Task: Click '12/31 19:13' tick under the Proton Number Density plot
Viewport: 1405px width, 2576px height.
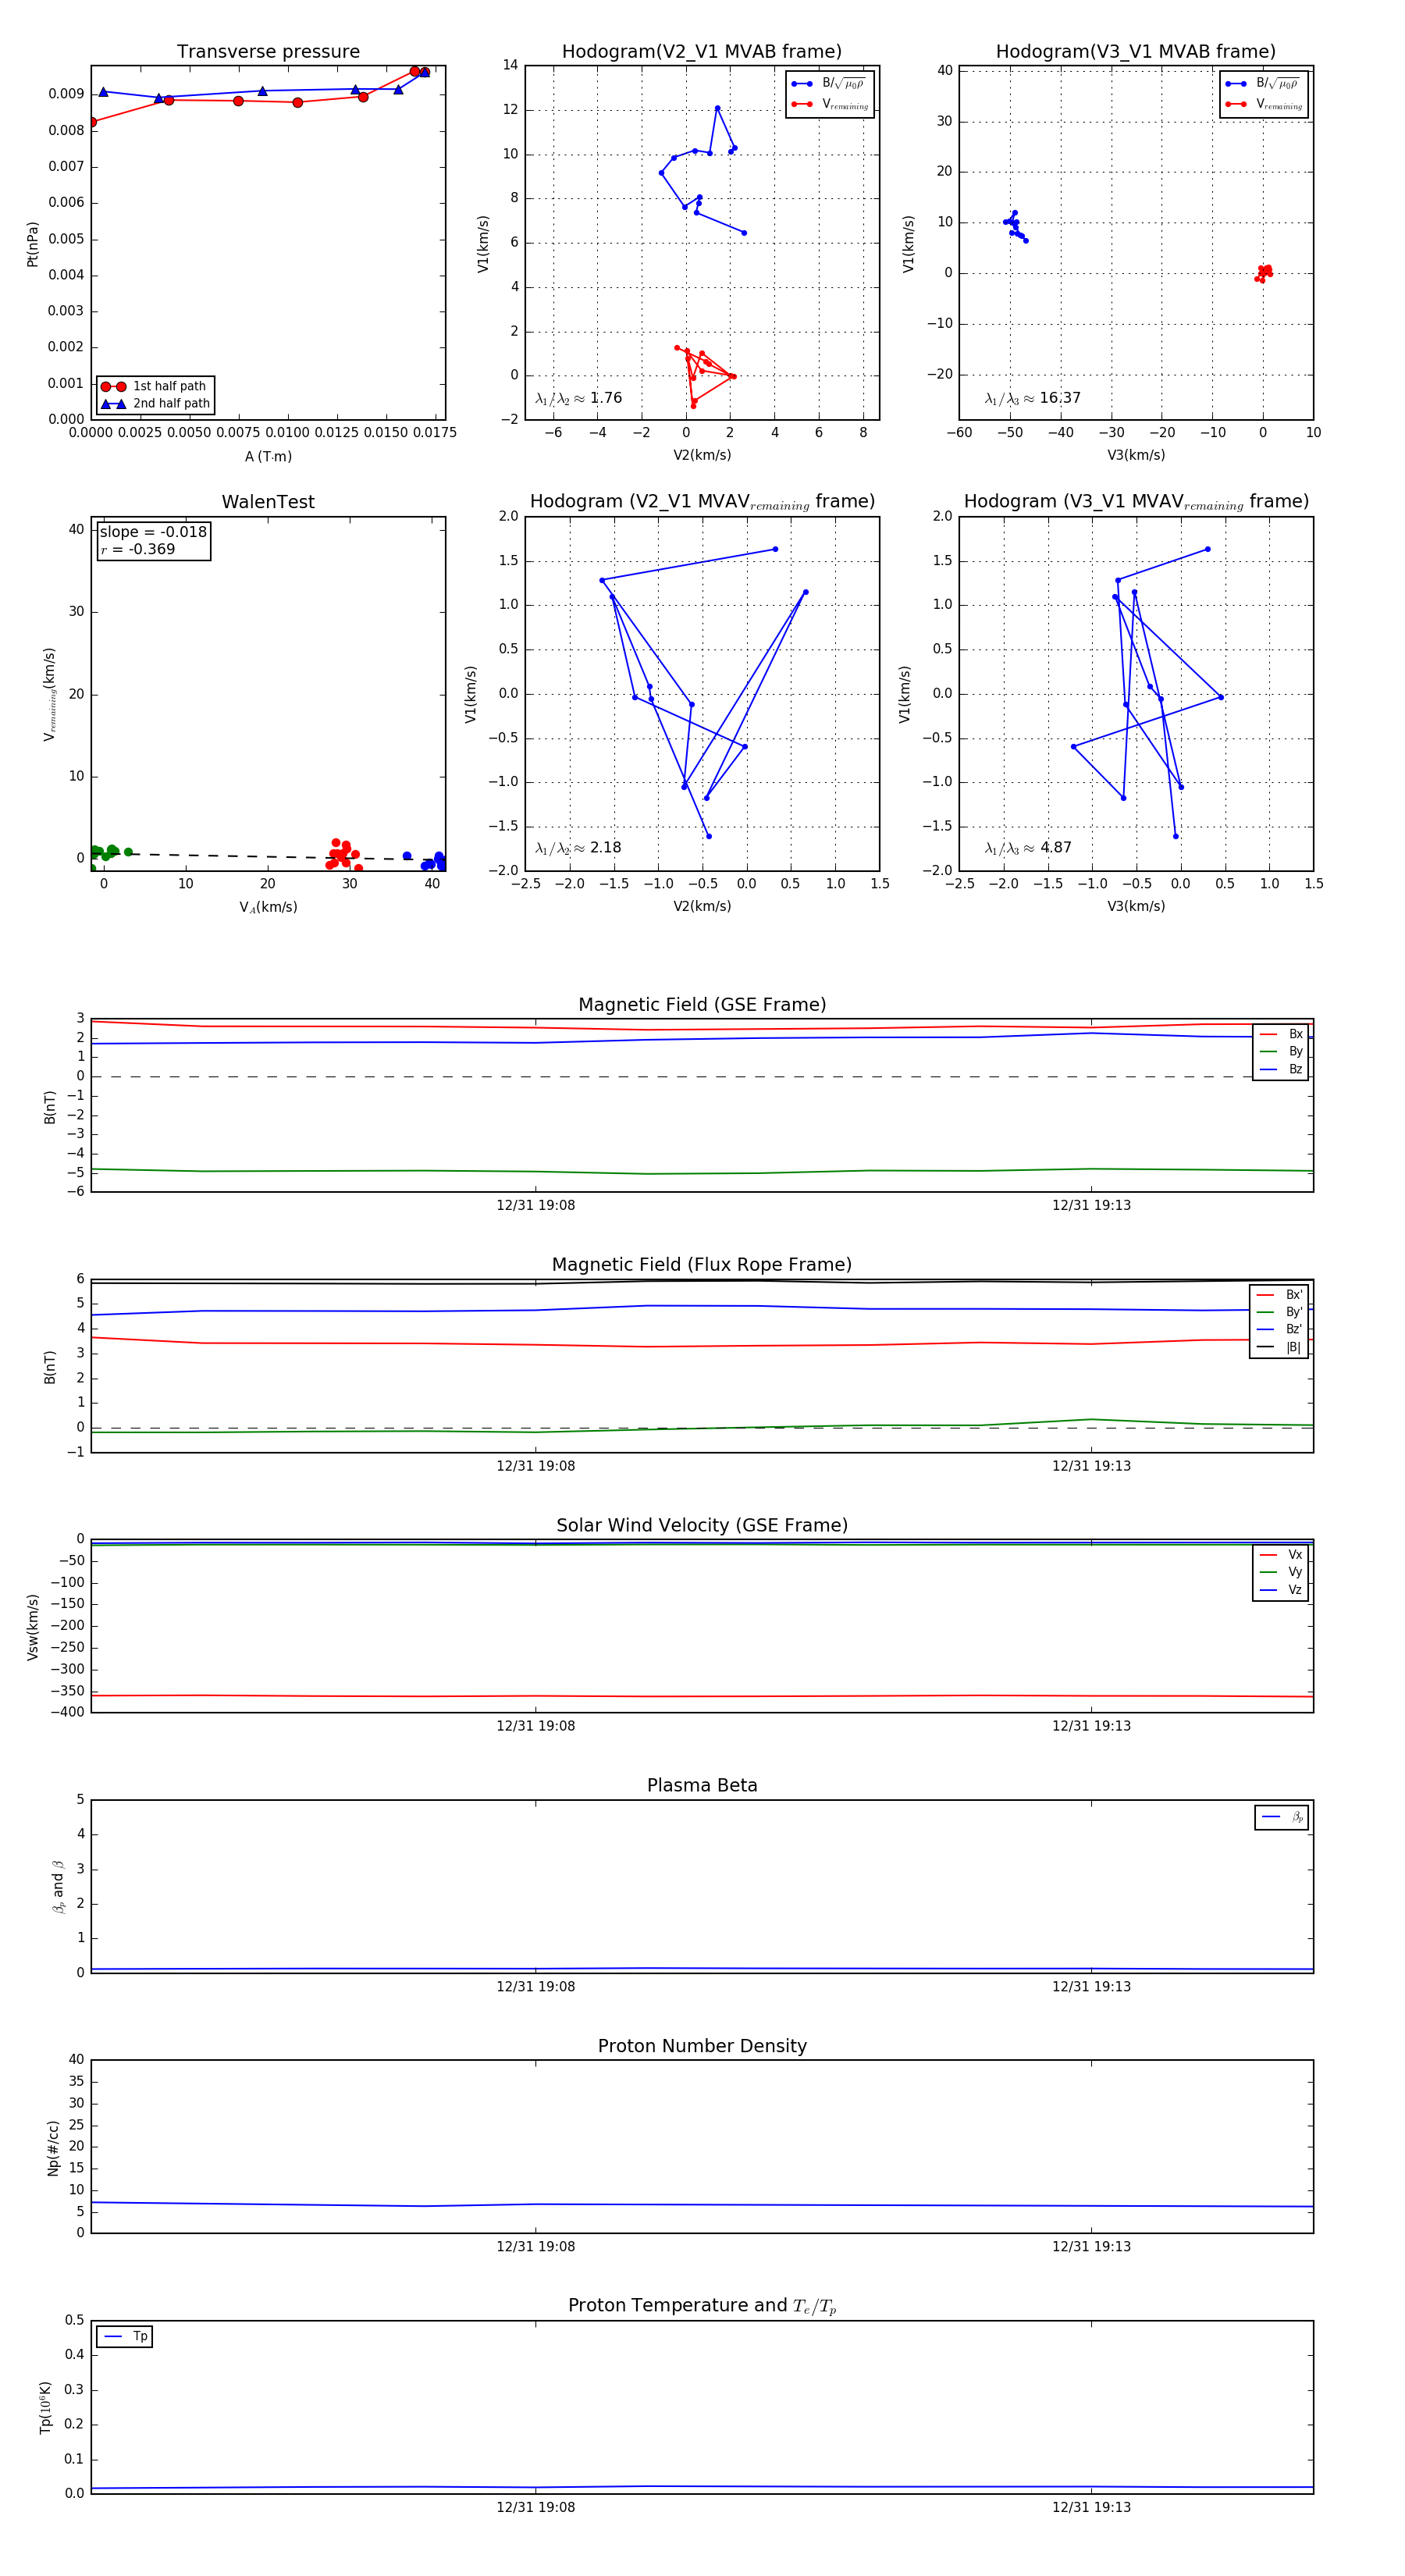Action: (x=1091, y=2247)
